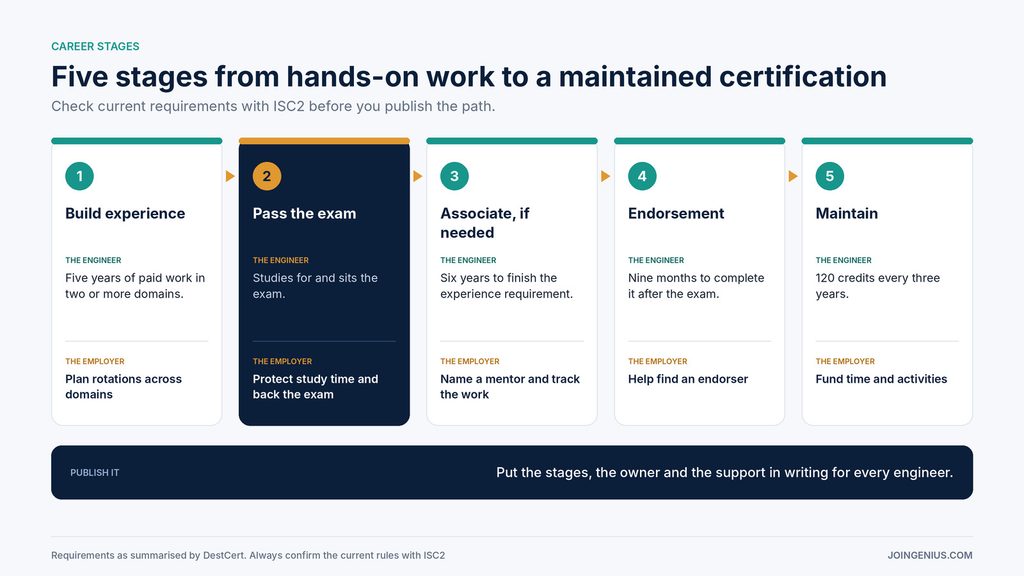This screenshot has height=576, width=1024.
Task: Click the main title 'Five stages from hands-on work'
Action: pos(469,76)
